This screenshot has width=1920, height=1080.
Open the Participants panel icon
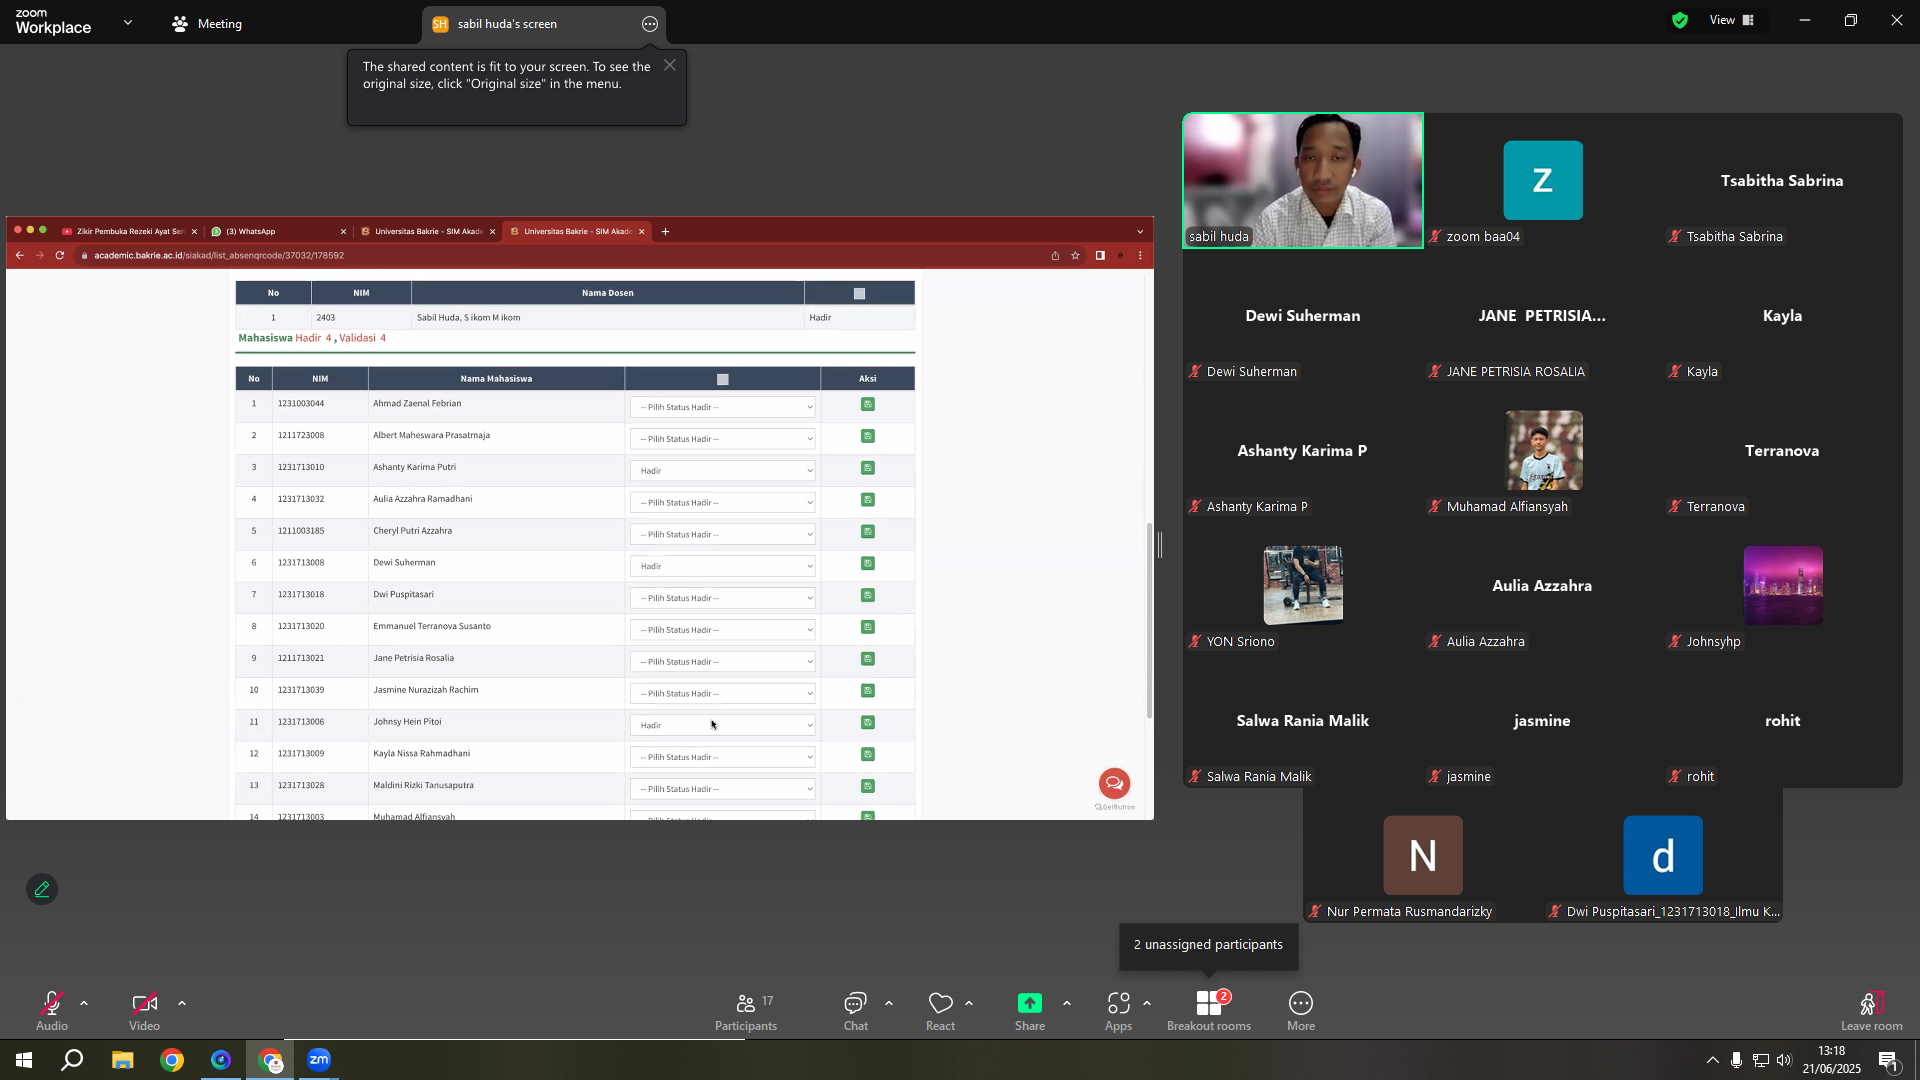(x=746, y=1003)
